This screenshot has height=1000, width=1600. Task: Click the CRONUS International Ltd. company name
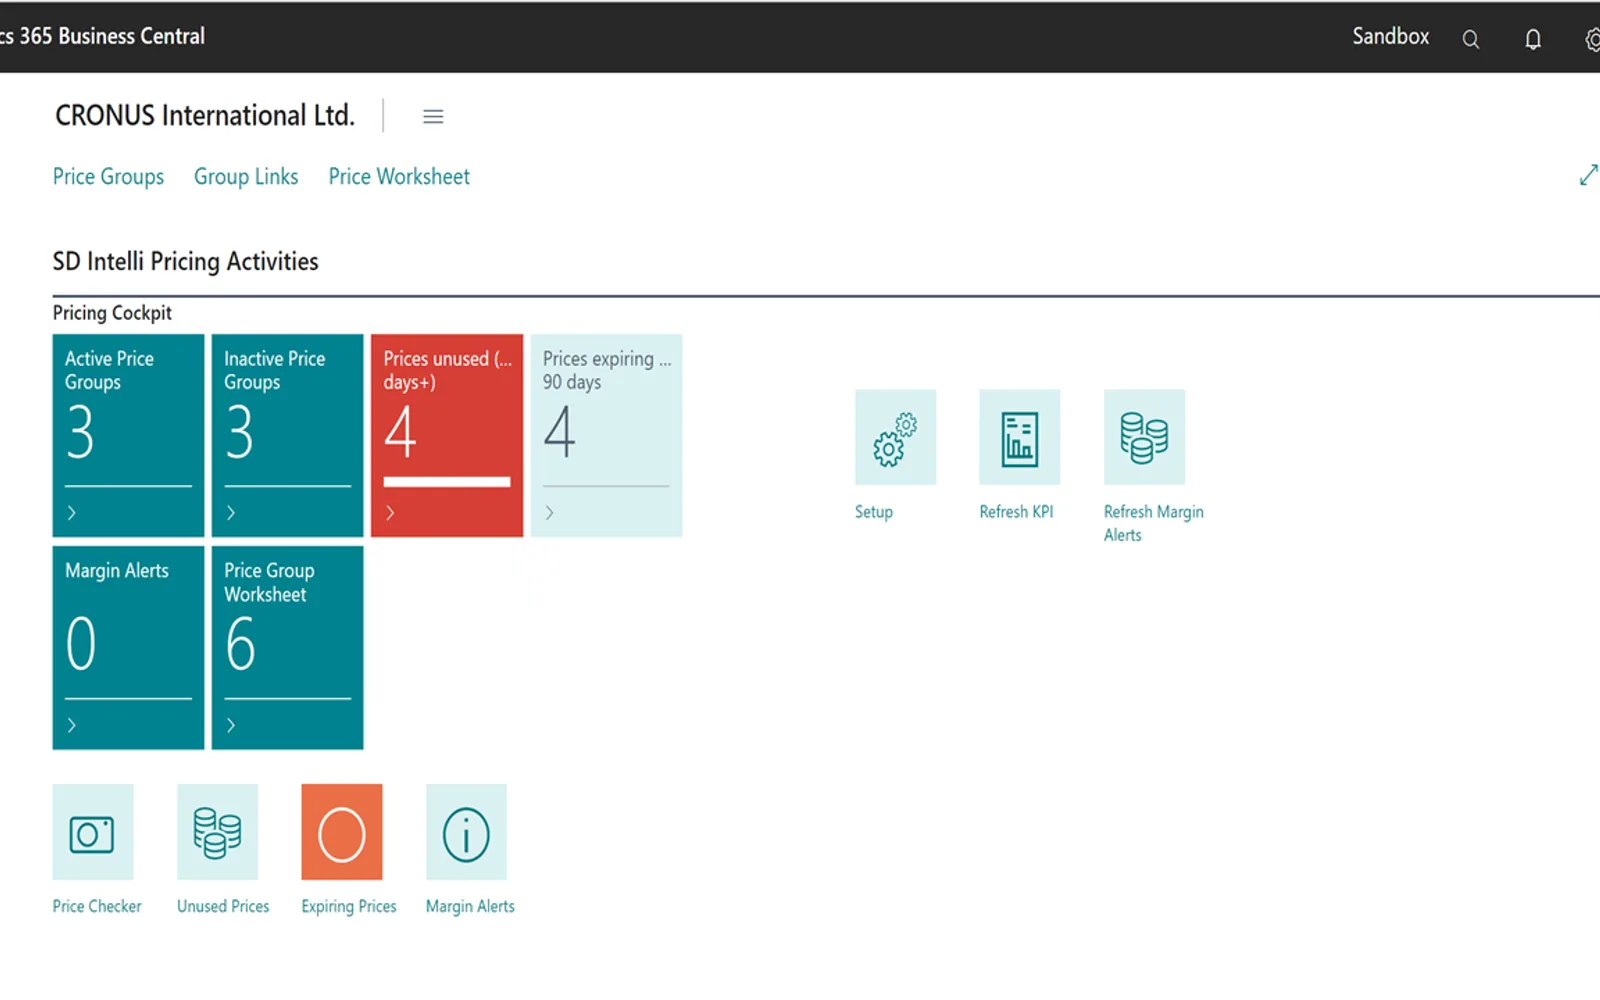[x=205, y=116]
